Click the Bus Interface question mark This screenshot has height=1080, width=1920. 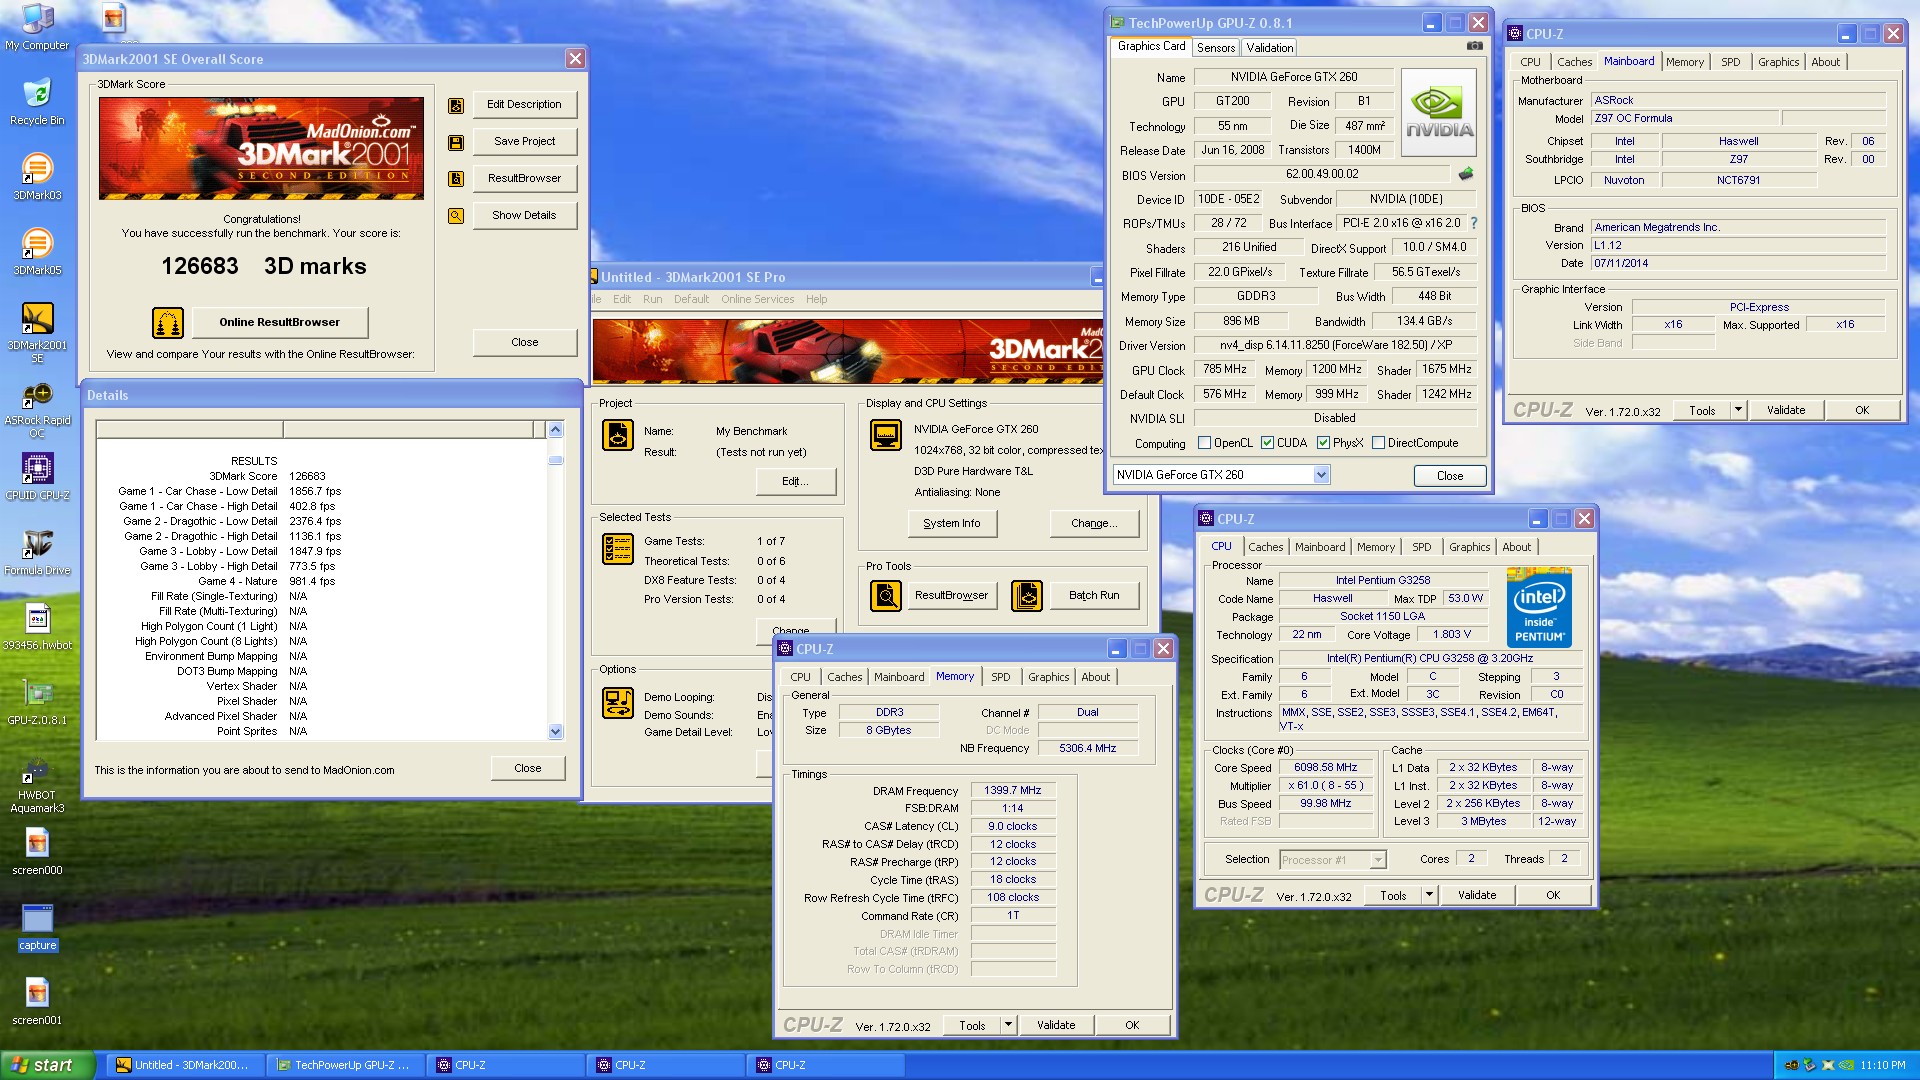tap(1473, 223)
